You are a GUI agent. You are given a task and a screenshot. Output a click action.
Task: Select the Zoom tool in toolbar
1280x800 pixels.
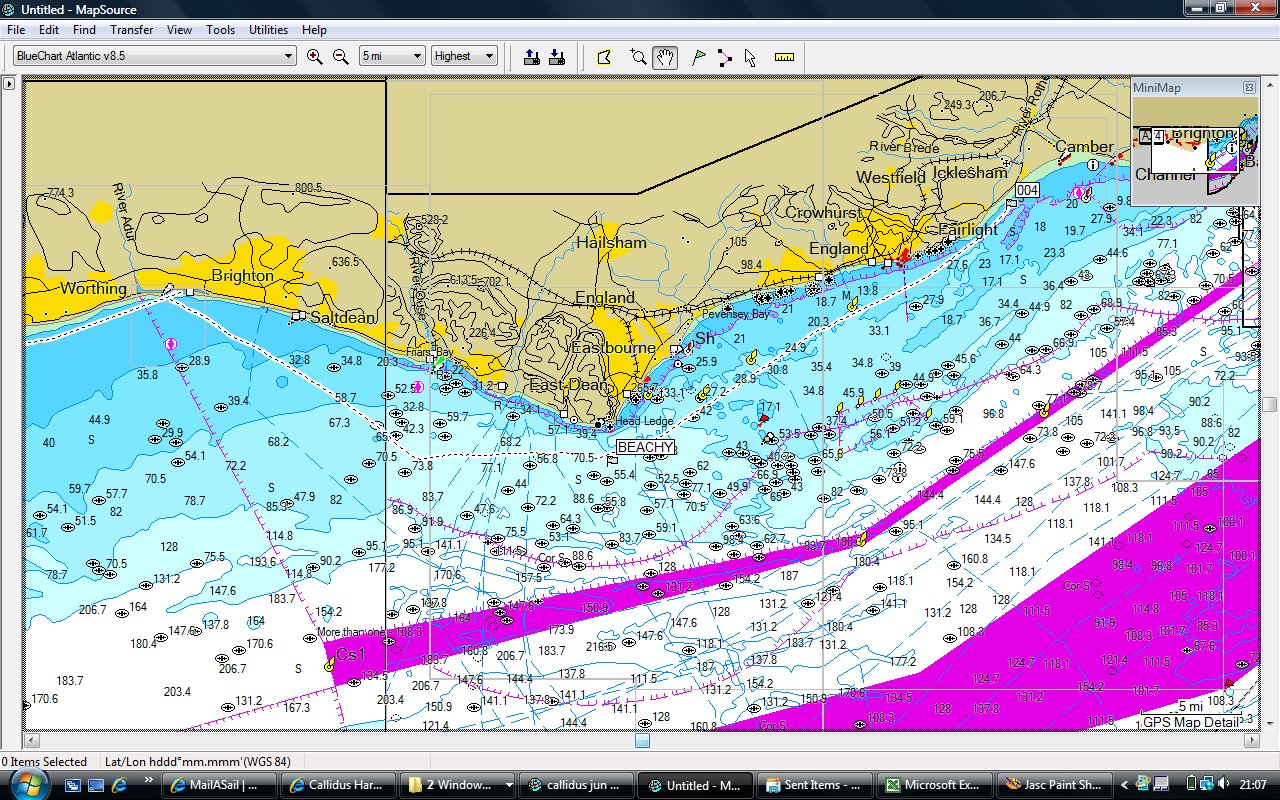638,57
